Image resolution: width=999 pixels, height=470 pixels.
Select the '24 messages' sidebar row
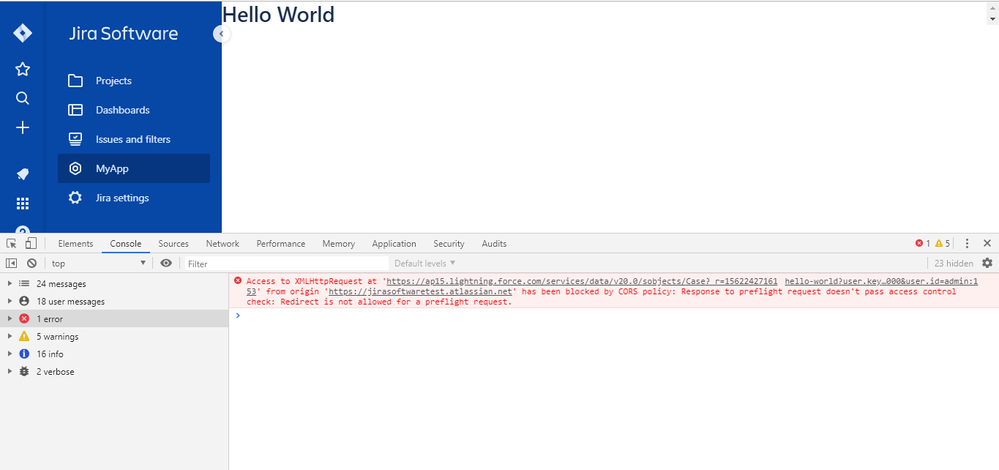(114, 284)
